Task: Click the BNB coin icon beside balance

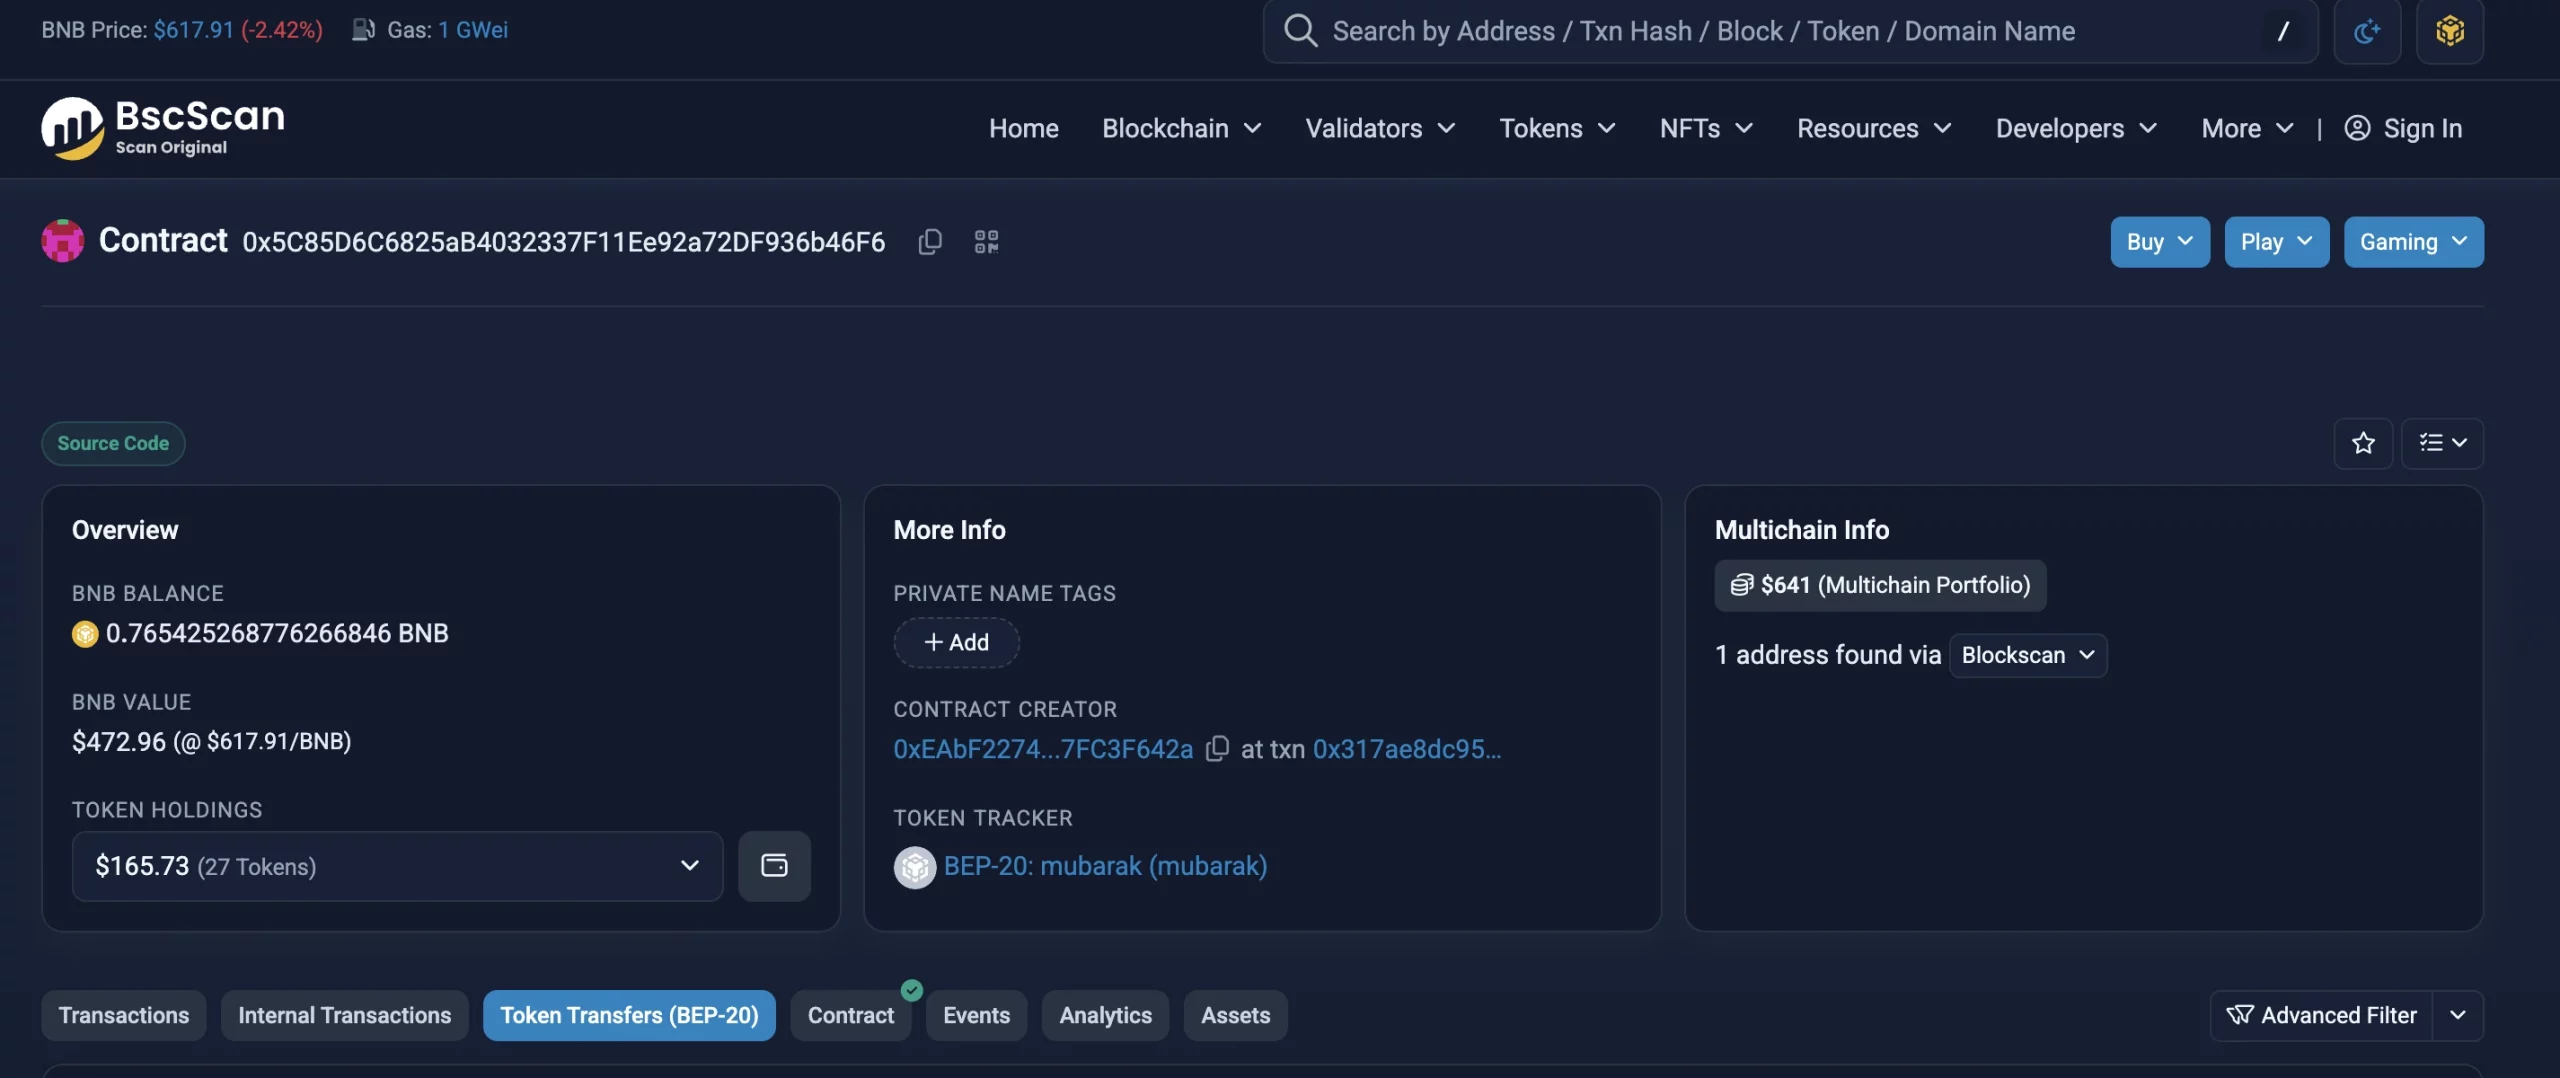Action: [x=85, y=634]
